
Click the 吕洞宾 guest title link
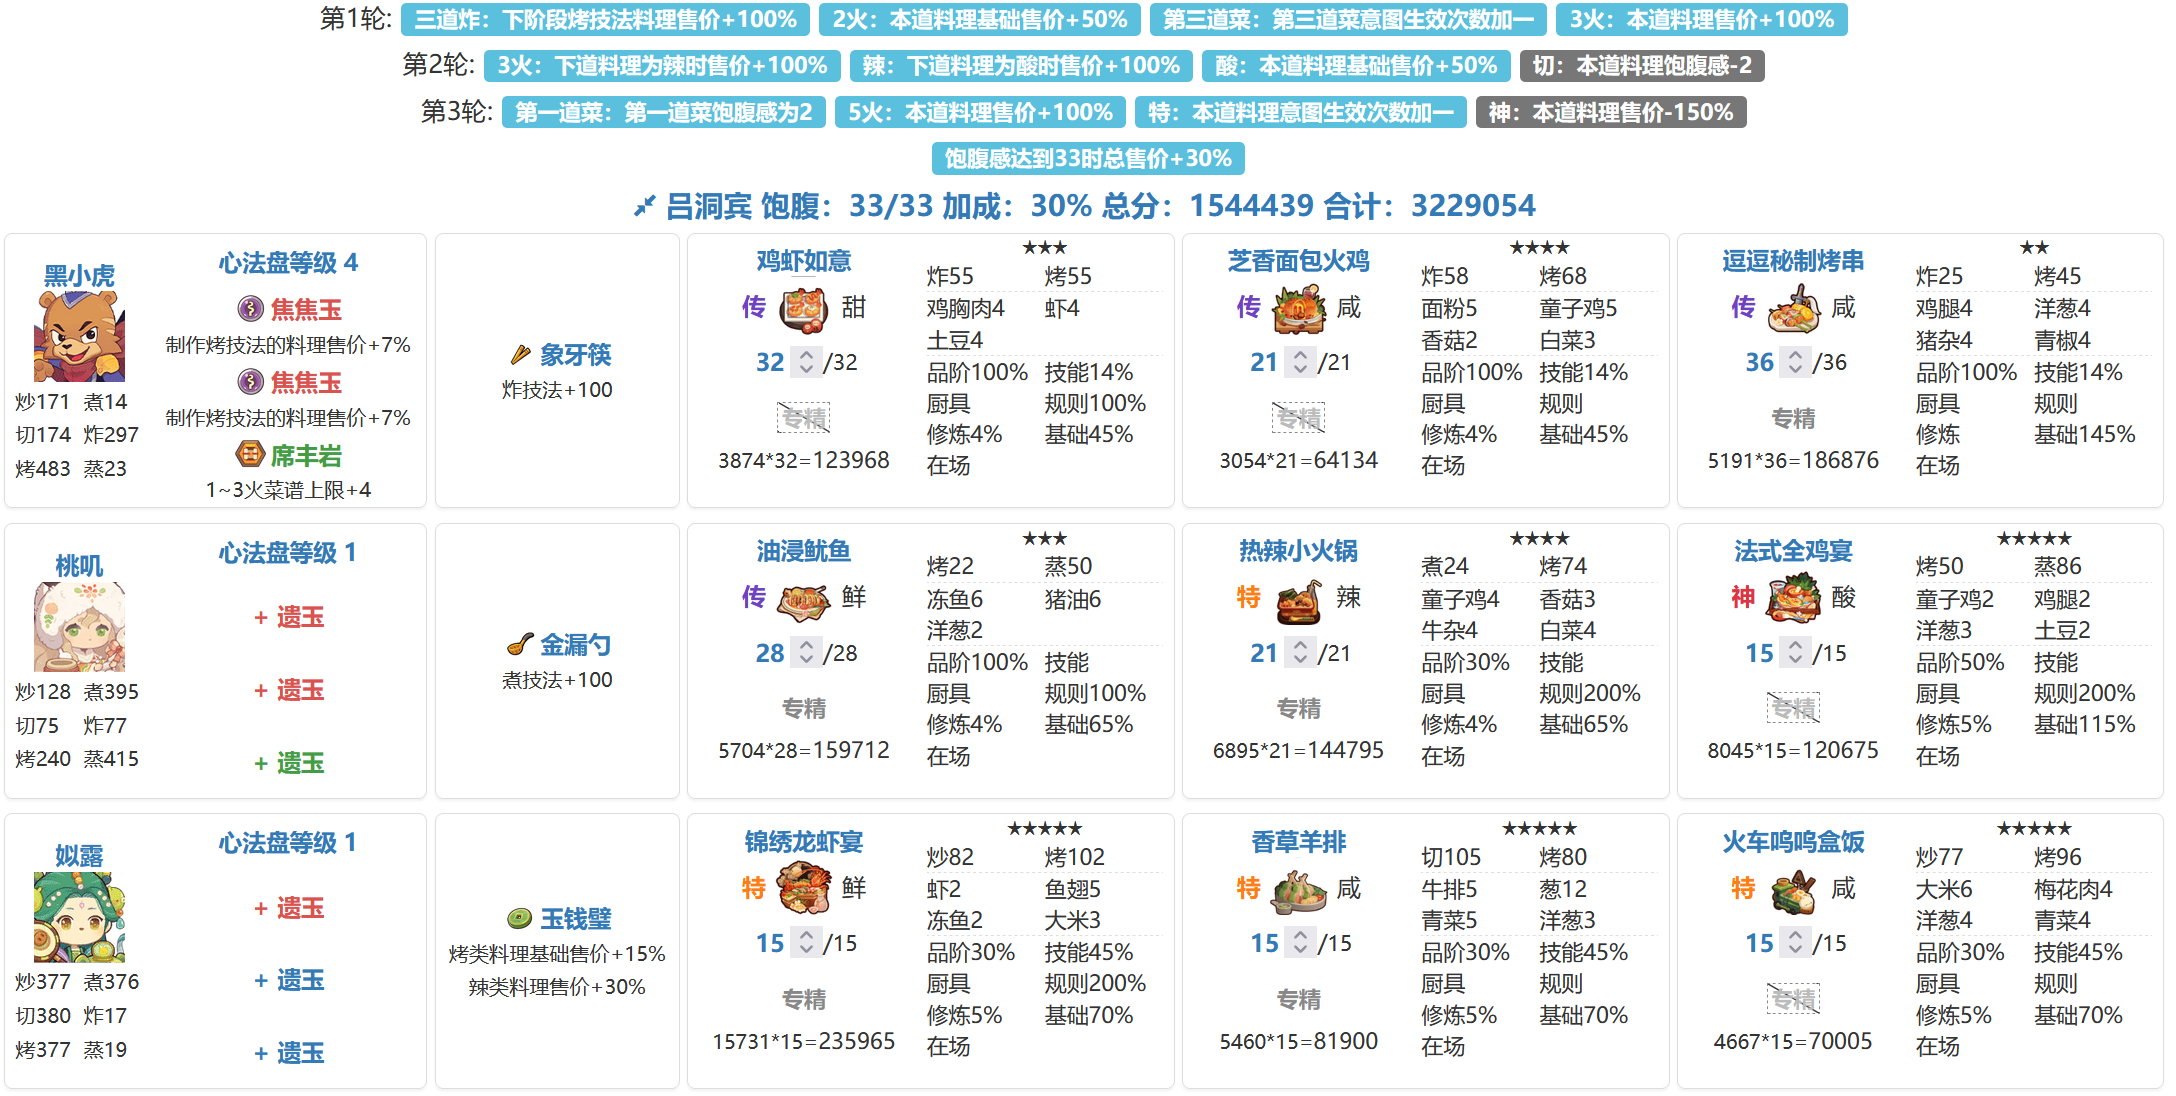(x=708, y=206)
